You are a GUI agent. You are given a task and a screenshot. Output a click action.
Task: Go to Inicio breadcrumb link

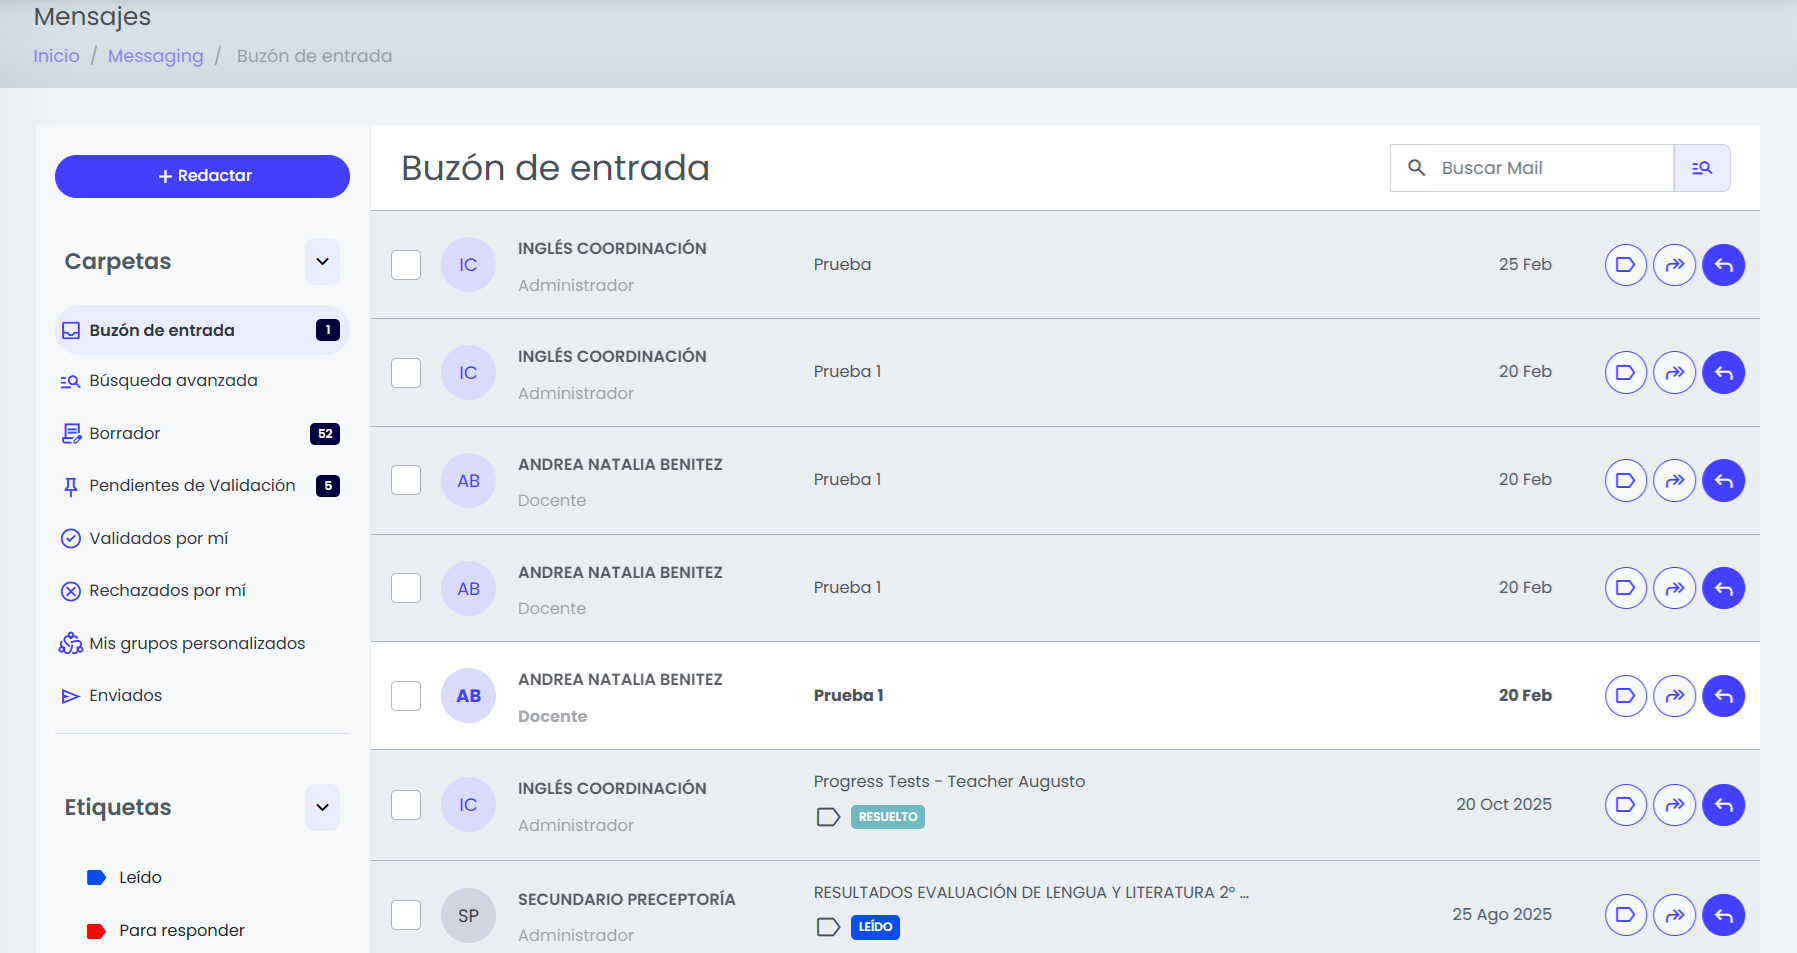point(56,56)
